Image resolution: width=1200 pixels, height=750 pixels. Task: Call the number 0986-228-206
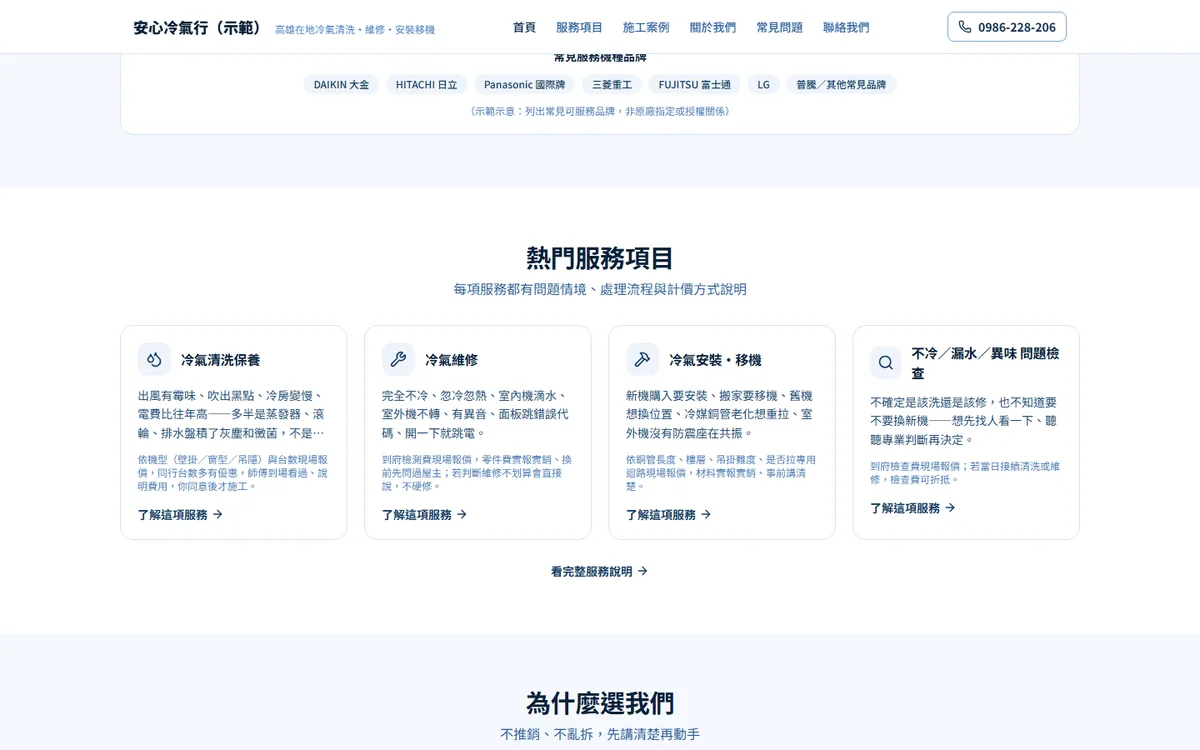1007,27
